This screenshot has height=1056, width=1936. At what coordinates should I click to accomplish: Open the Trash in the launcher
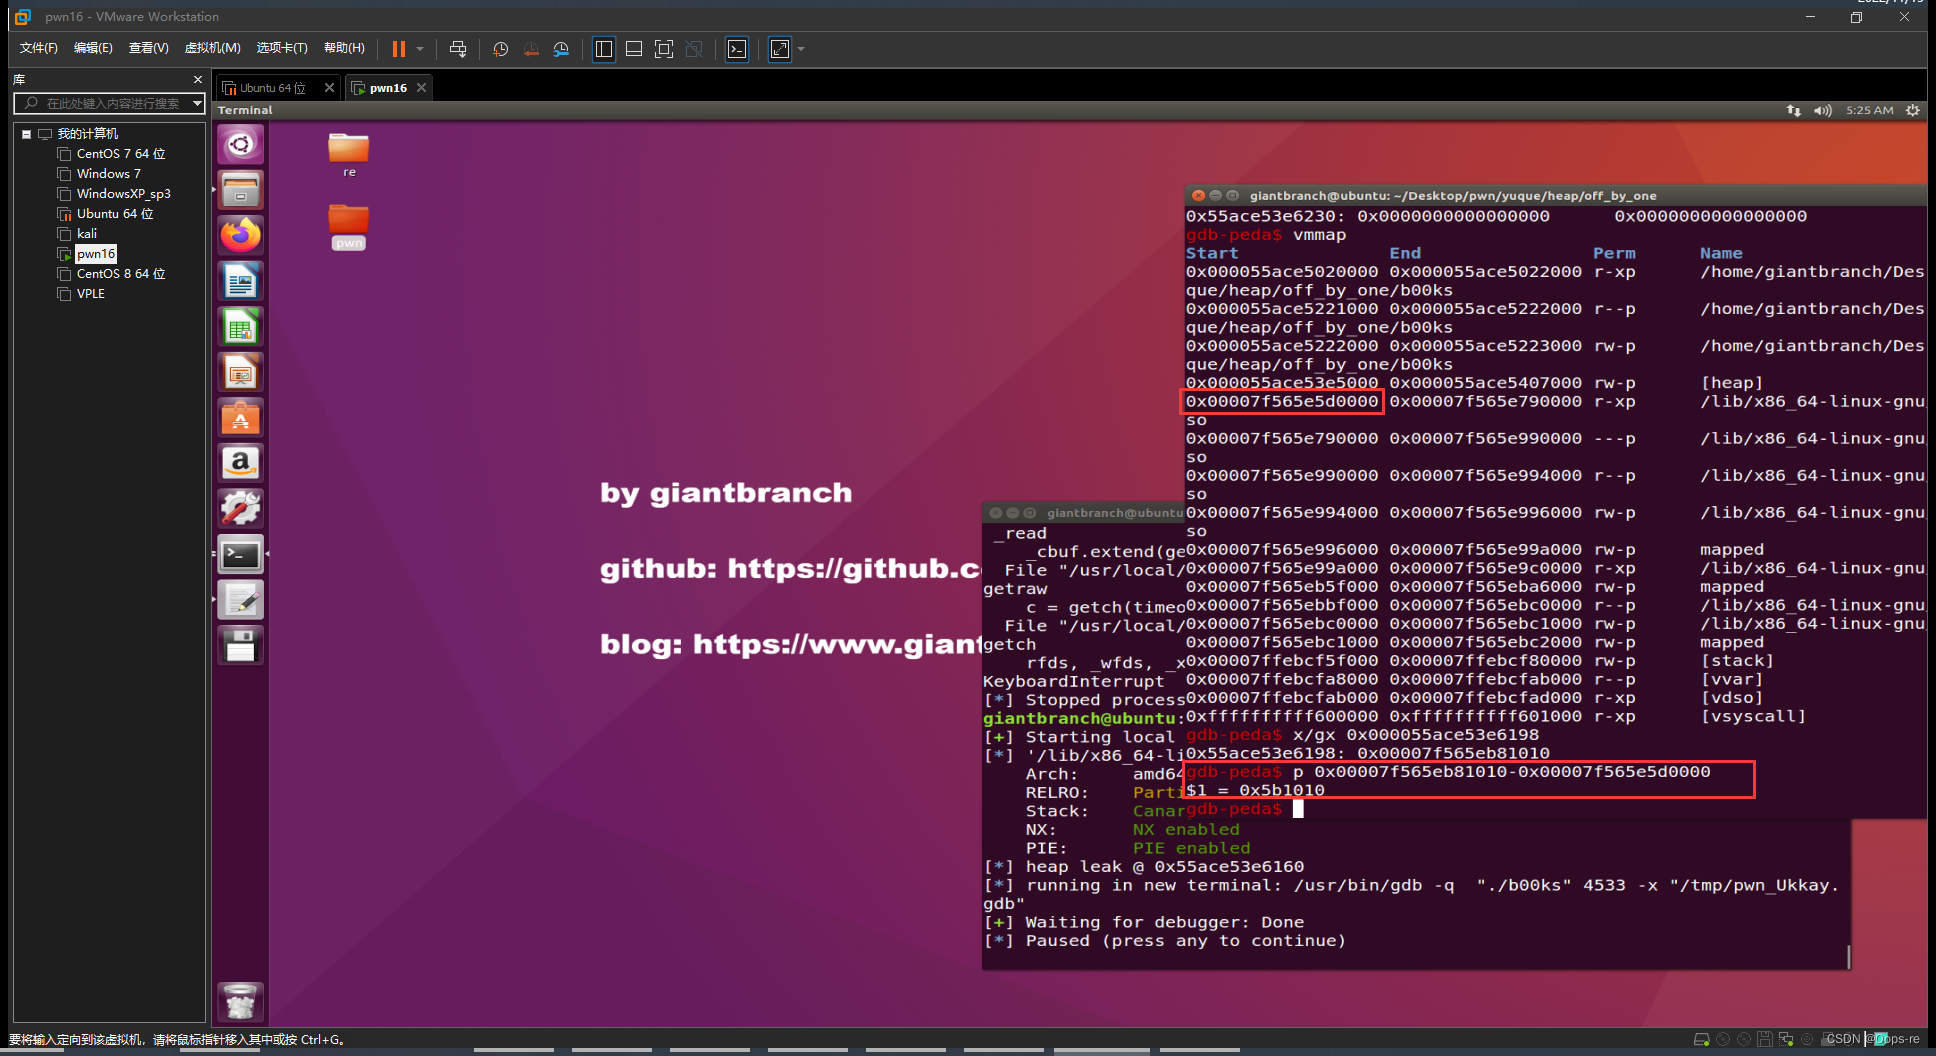pos(241,1002)
